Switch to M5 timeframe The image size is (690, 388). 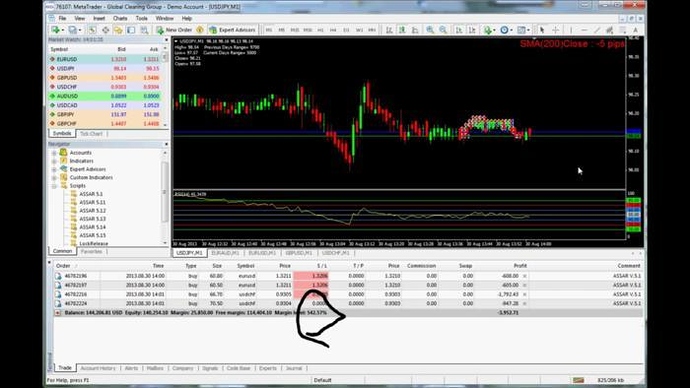point(282,30)
